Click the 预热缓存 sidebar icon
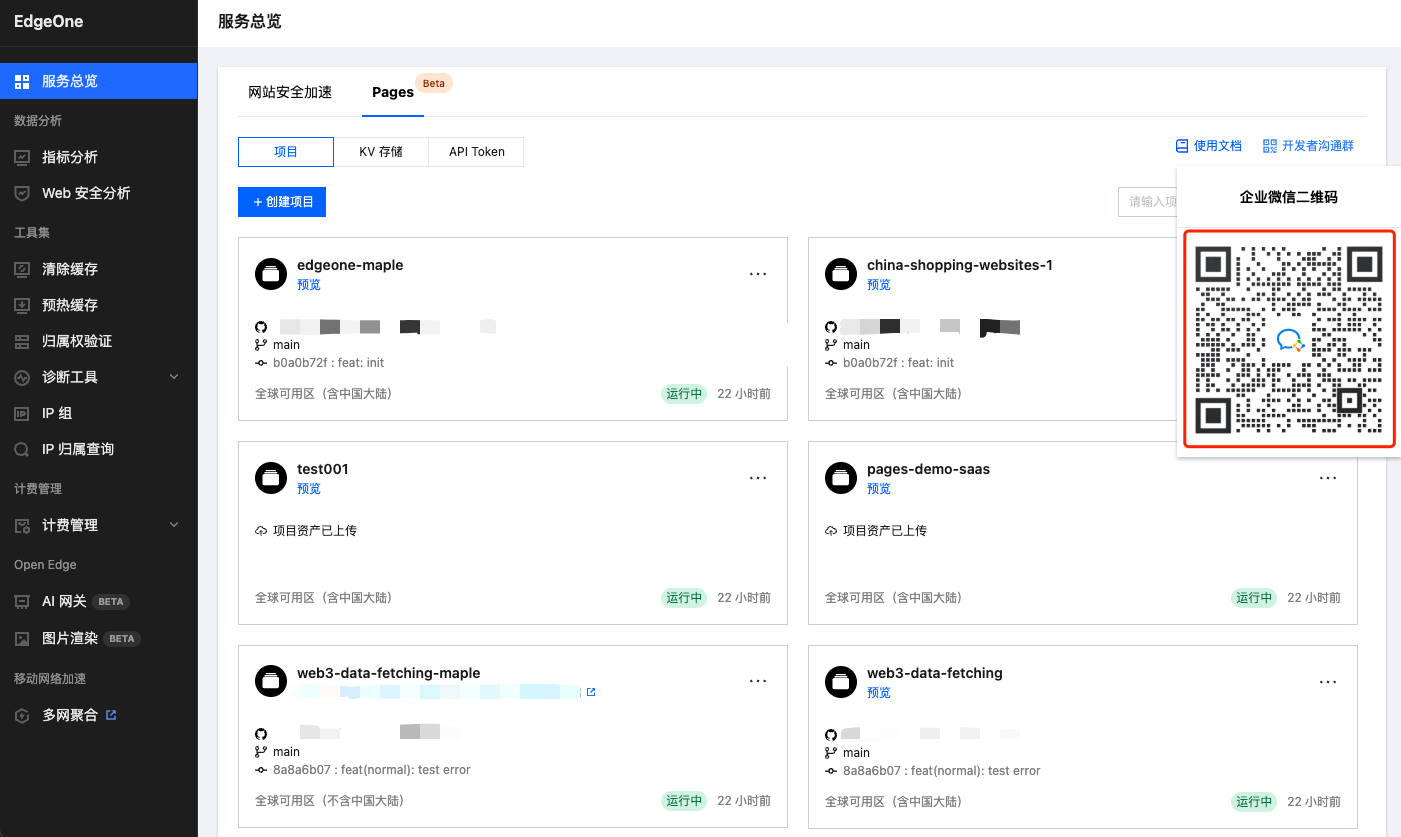1401x837 pixels. 22,306
